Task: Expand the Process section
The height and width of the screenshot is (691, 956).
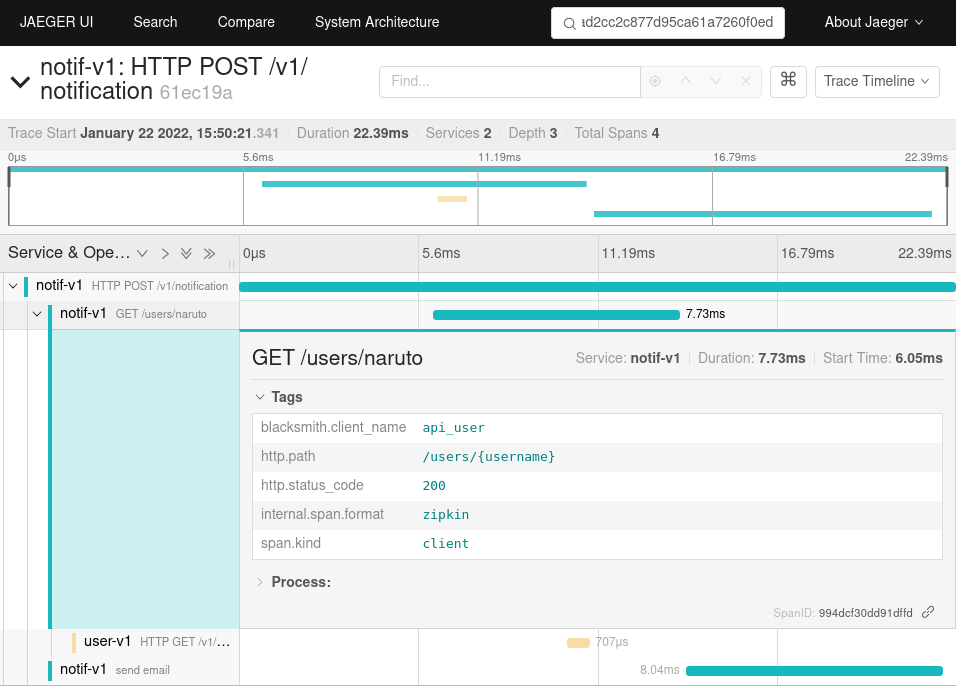Action: 293,582
